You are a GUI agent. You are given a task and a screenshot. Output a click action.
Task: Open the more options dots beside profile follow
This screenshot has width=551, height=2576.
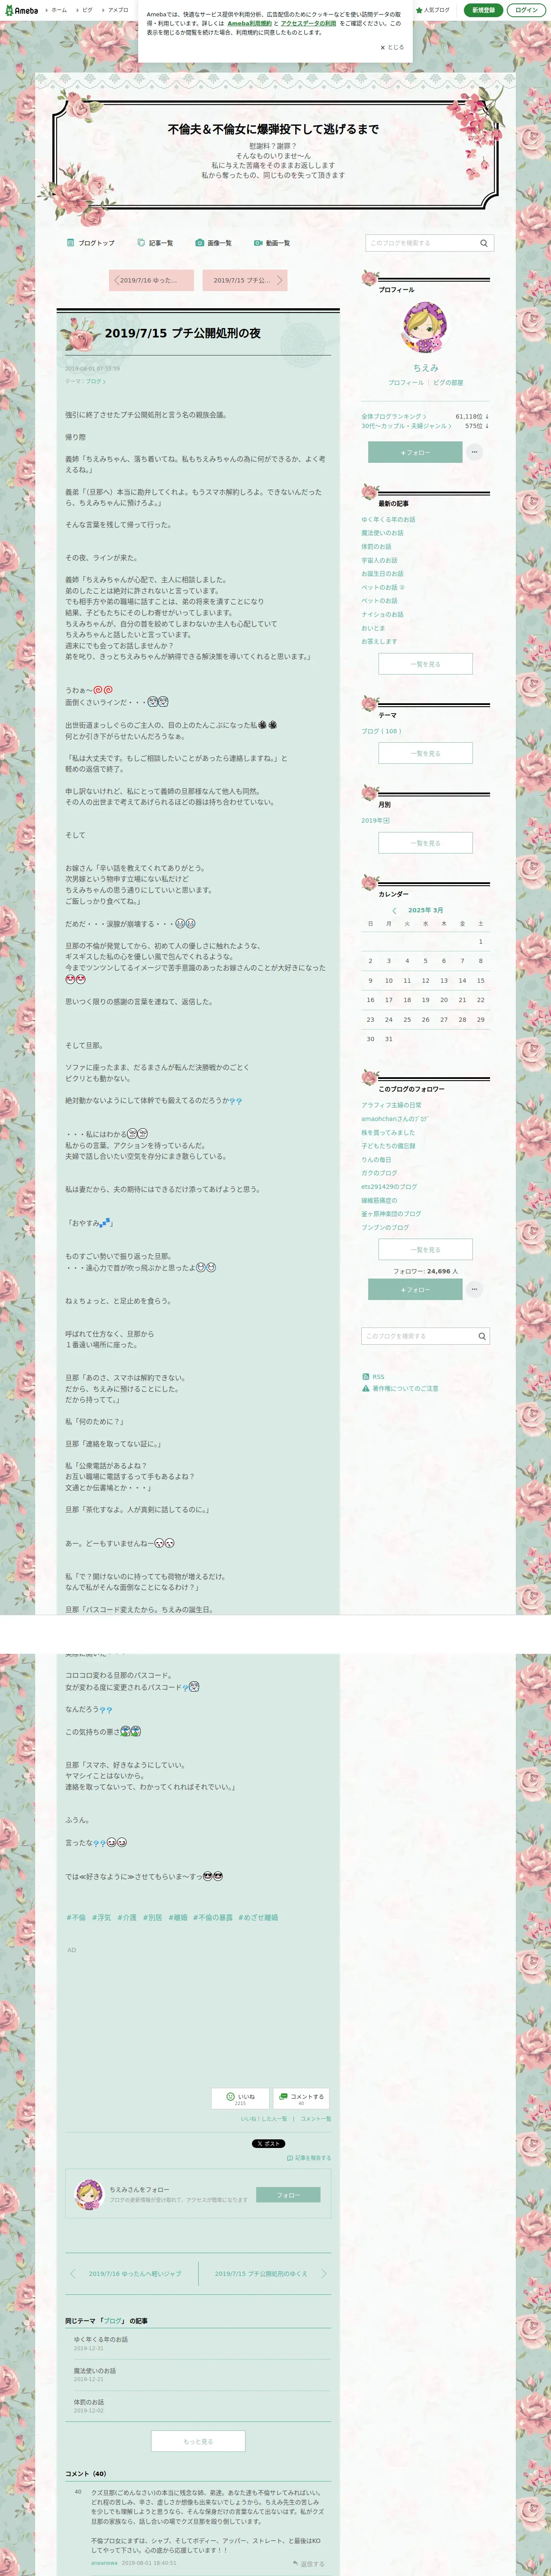475,453
